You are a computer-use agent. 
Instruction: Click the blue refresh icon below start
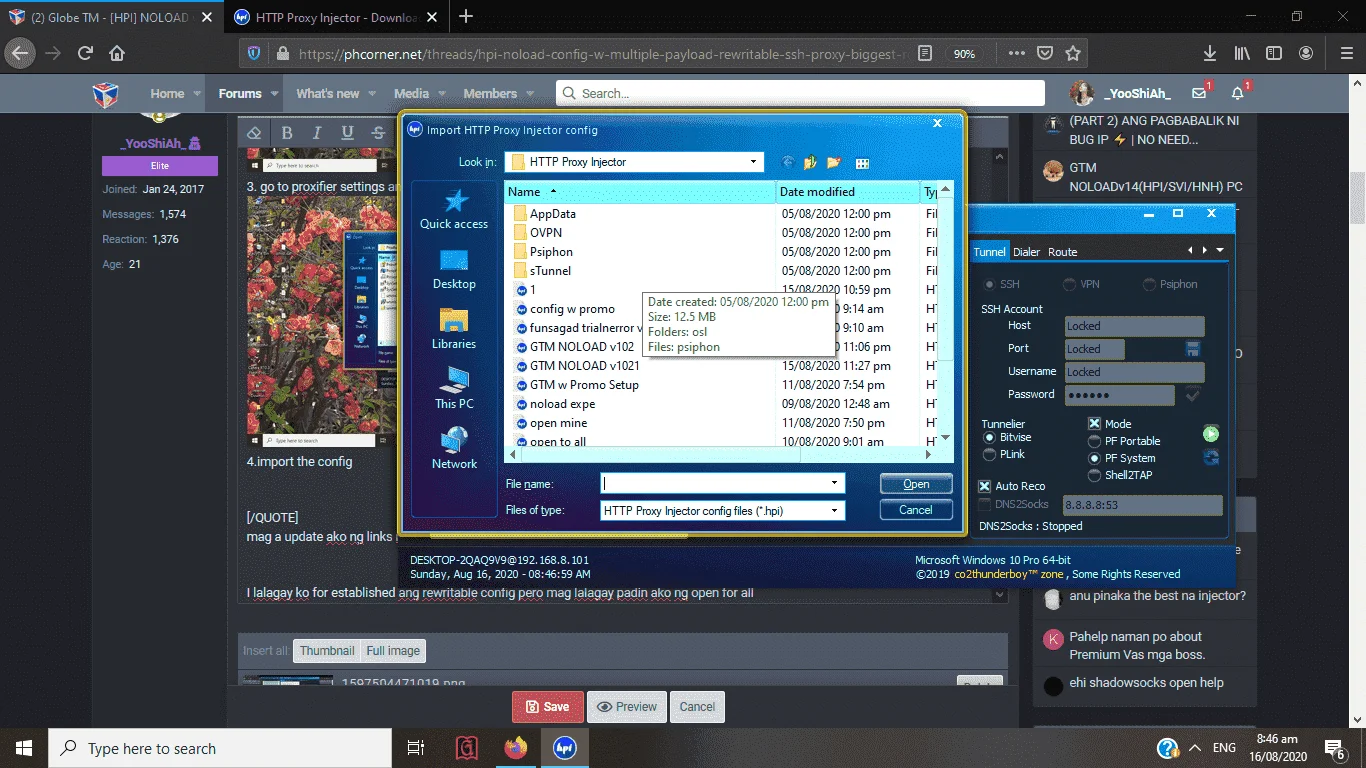[1211, 457]
